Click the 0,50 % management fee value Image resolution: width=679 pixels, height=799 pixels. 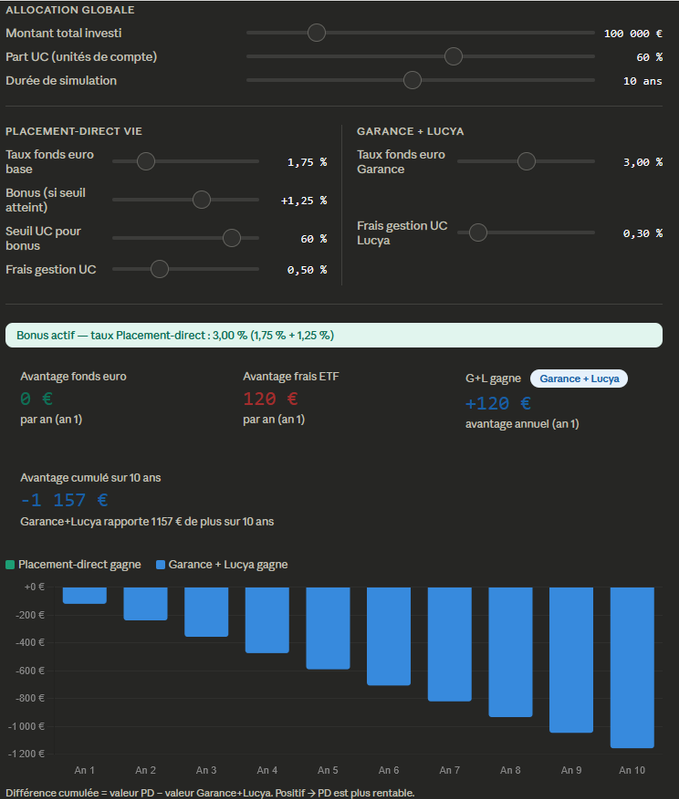(307, 270)
